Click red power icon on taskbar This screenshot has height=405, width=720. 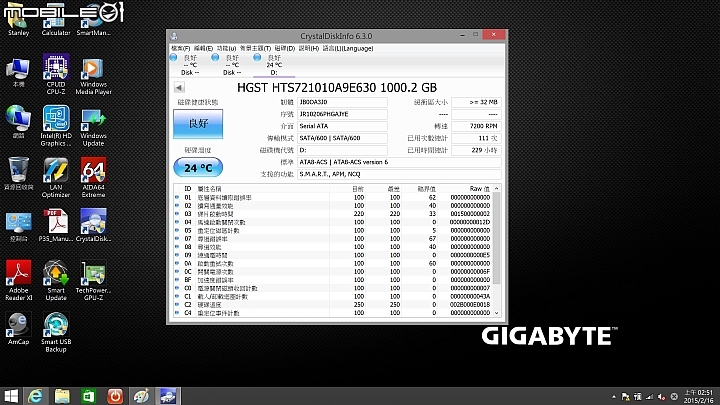click(x=115, y=396)
